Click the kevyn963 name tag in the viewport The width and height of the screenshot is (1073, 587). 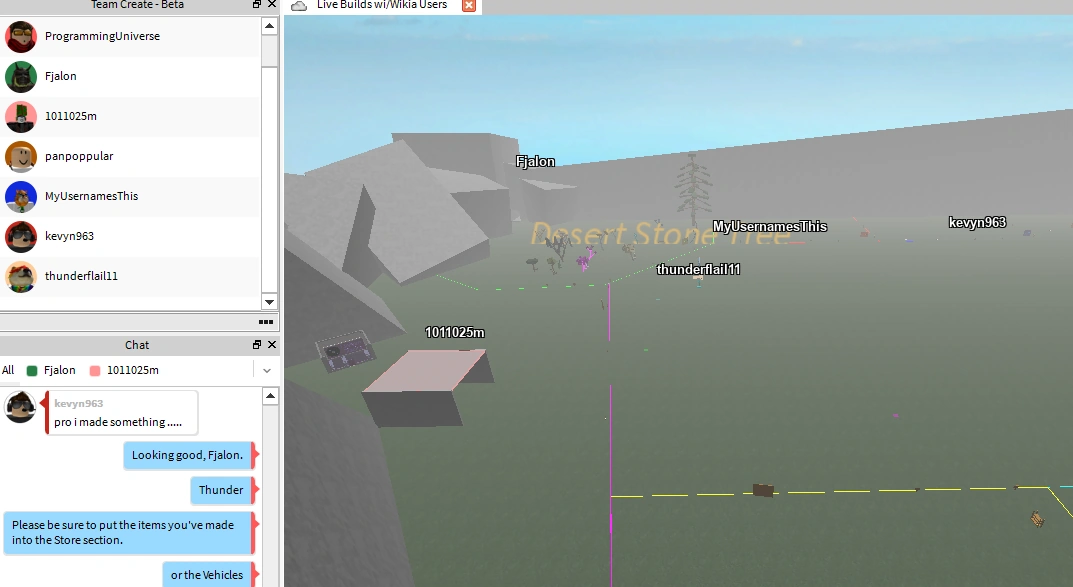point(977,223)
